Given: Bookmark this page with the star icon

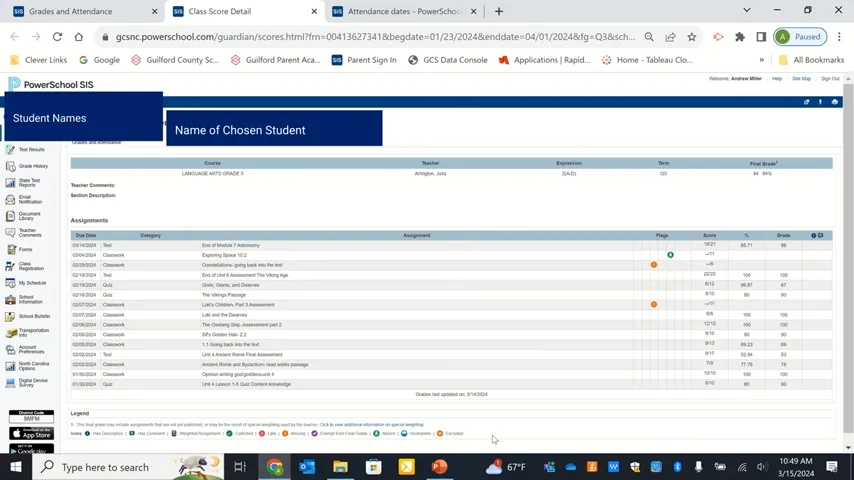Looking at the screenshot, I should (692, 37).
